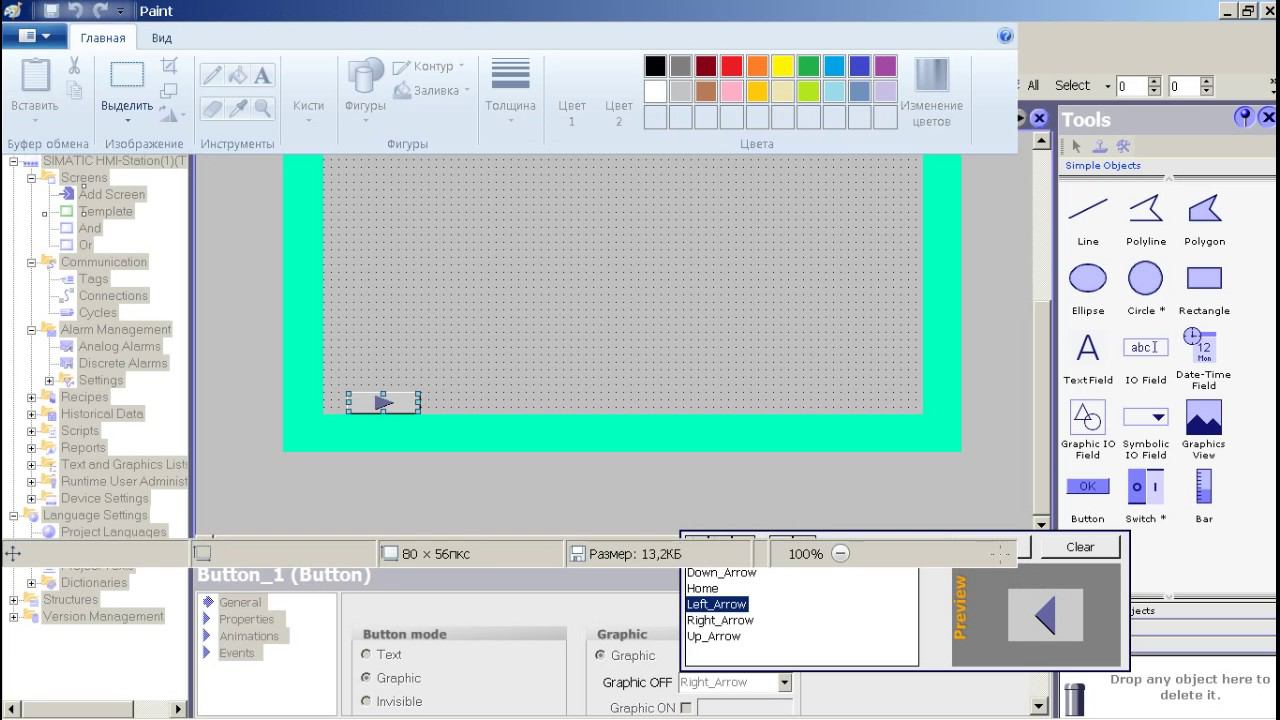The width and height of the screenshot is (1280, 720).
Task: Zoom out using the 100% minus button
Action: [840, 553]
